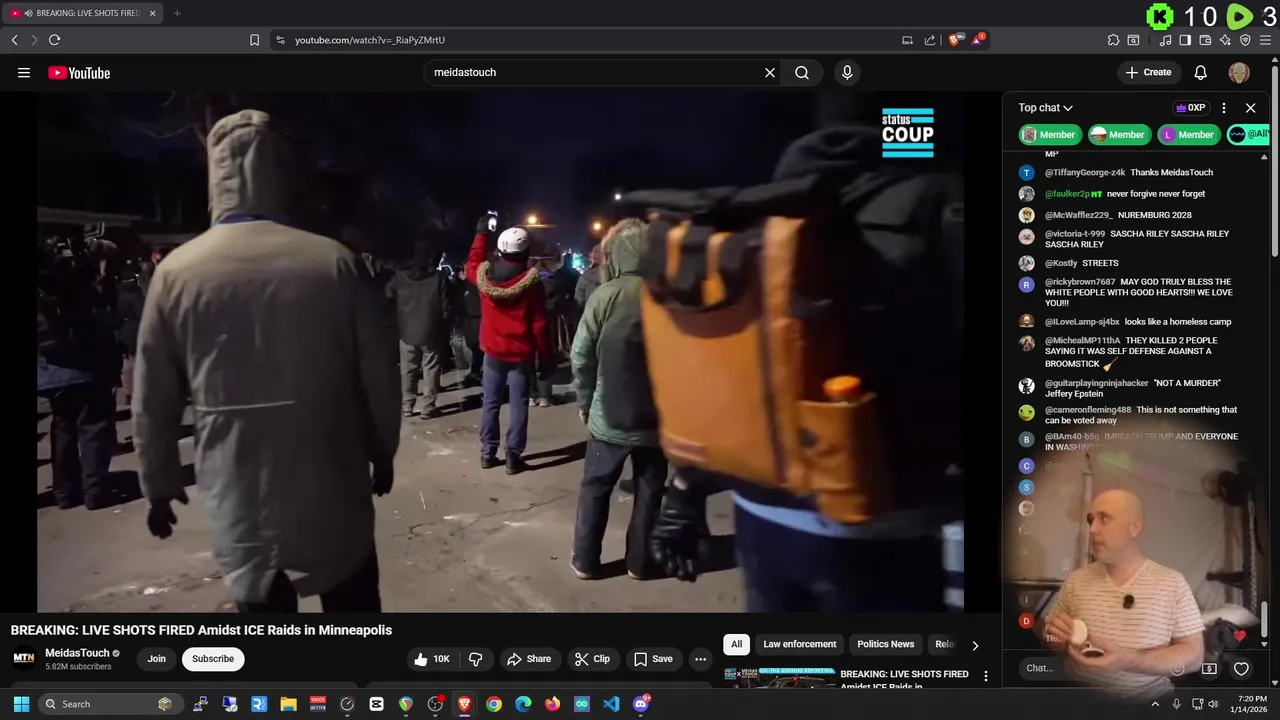Close the live chat panel
The width and height of the screenshot is (1280, 720).
click(1250, 108)
